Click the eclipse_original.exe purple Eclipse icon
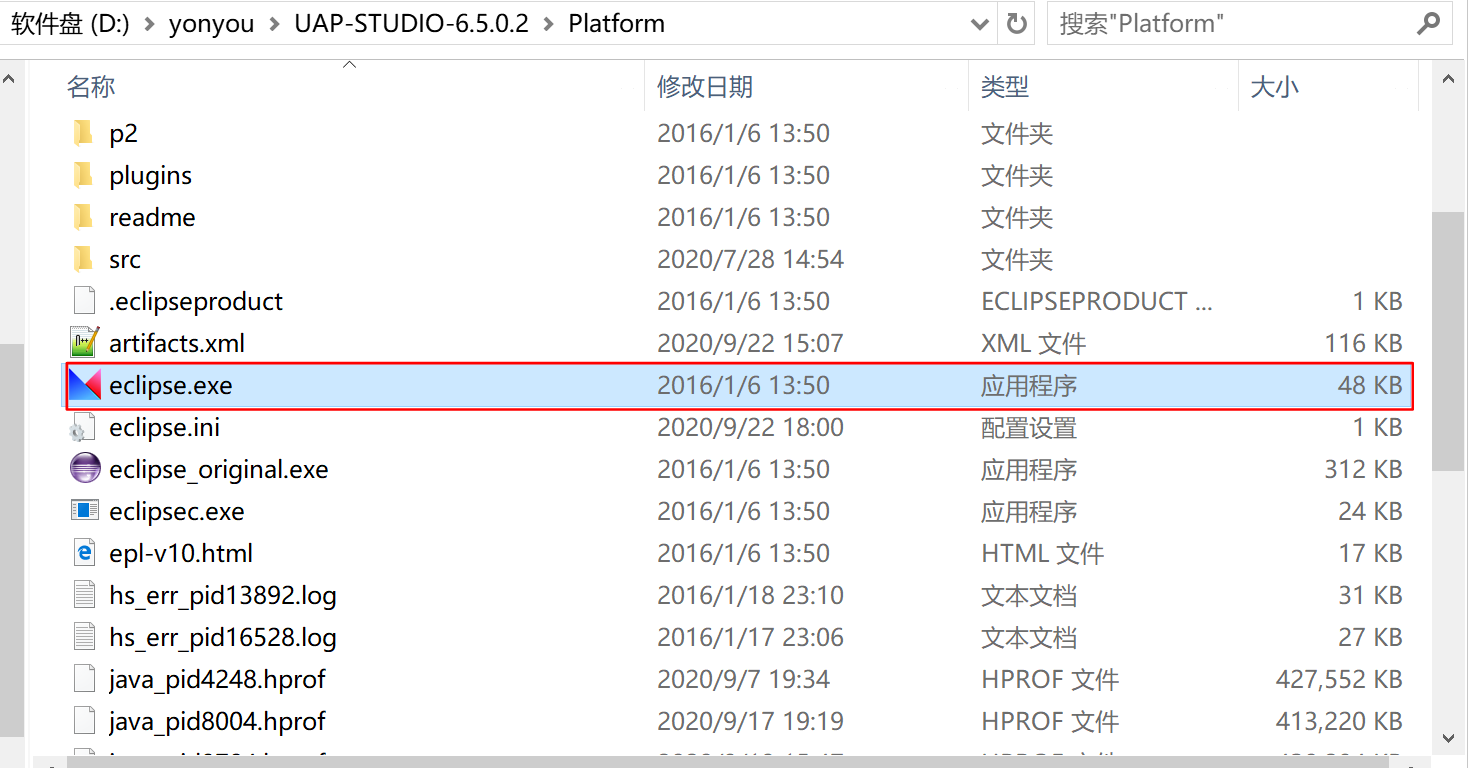Screen dimensions: 1468x768 [85, 469]
